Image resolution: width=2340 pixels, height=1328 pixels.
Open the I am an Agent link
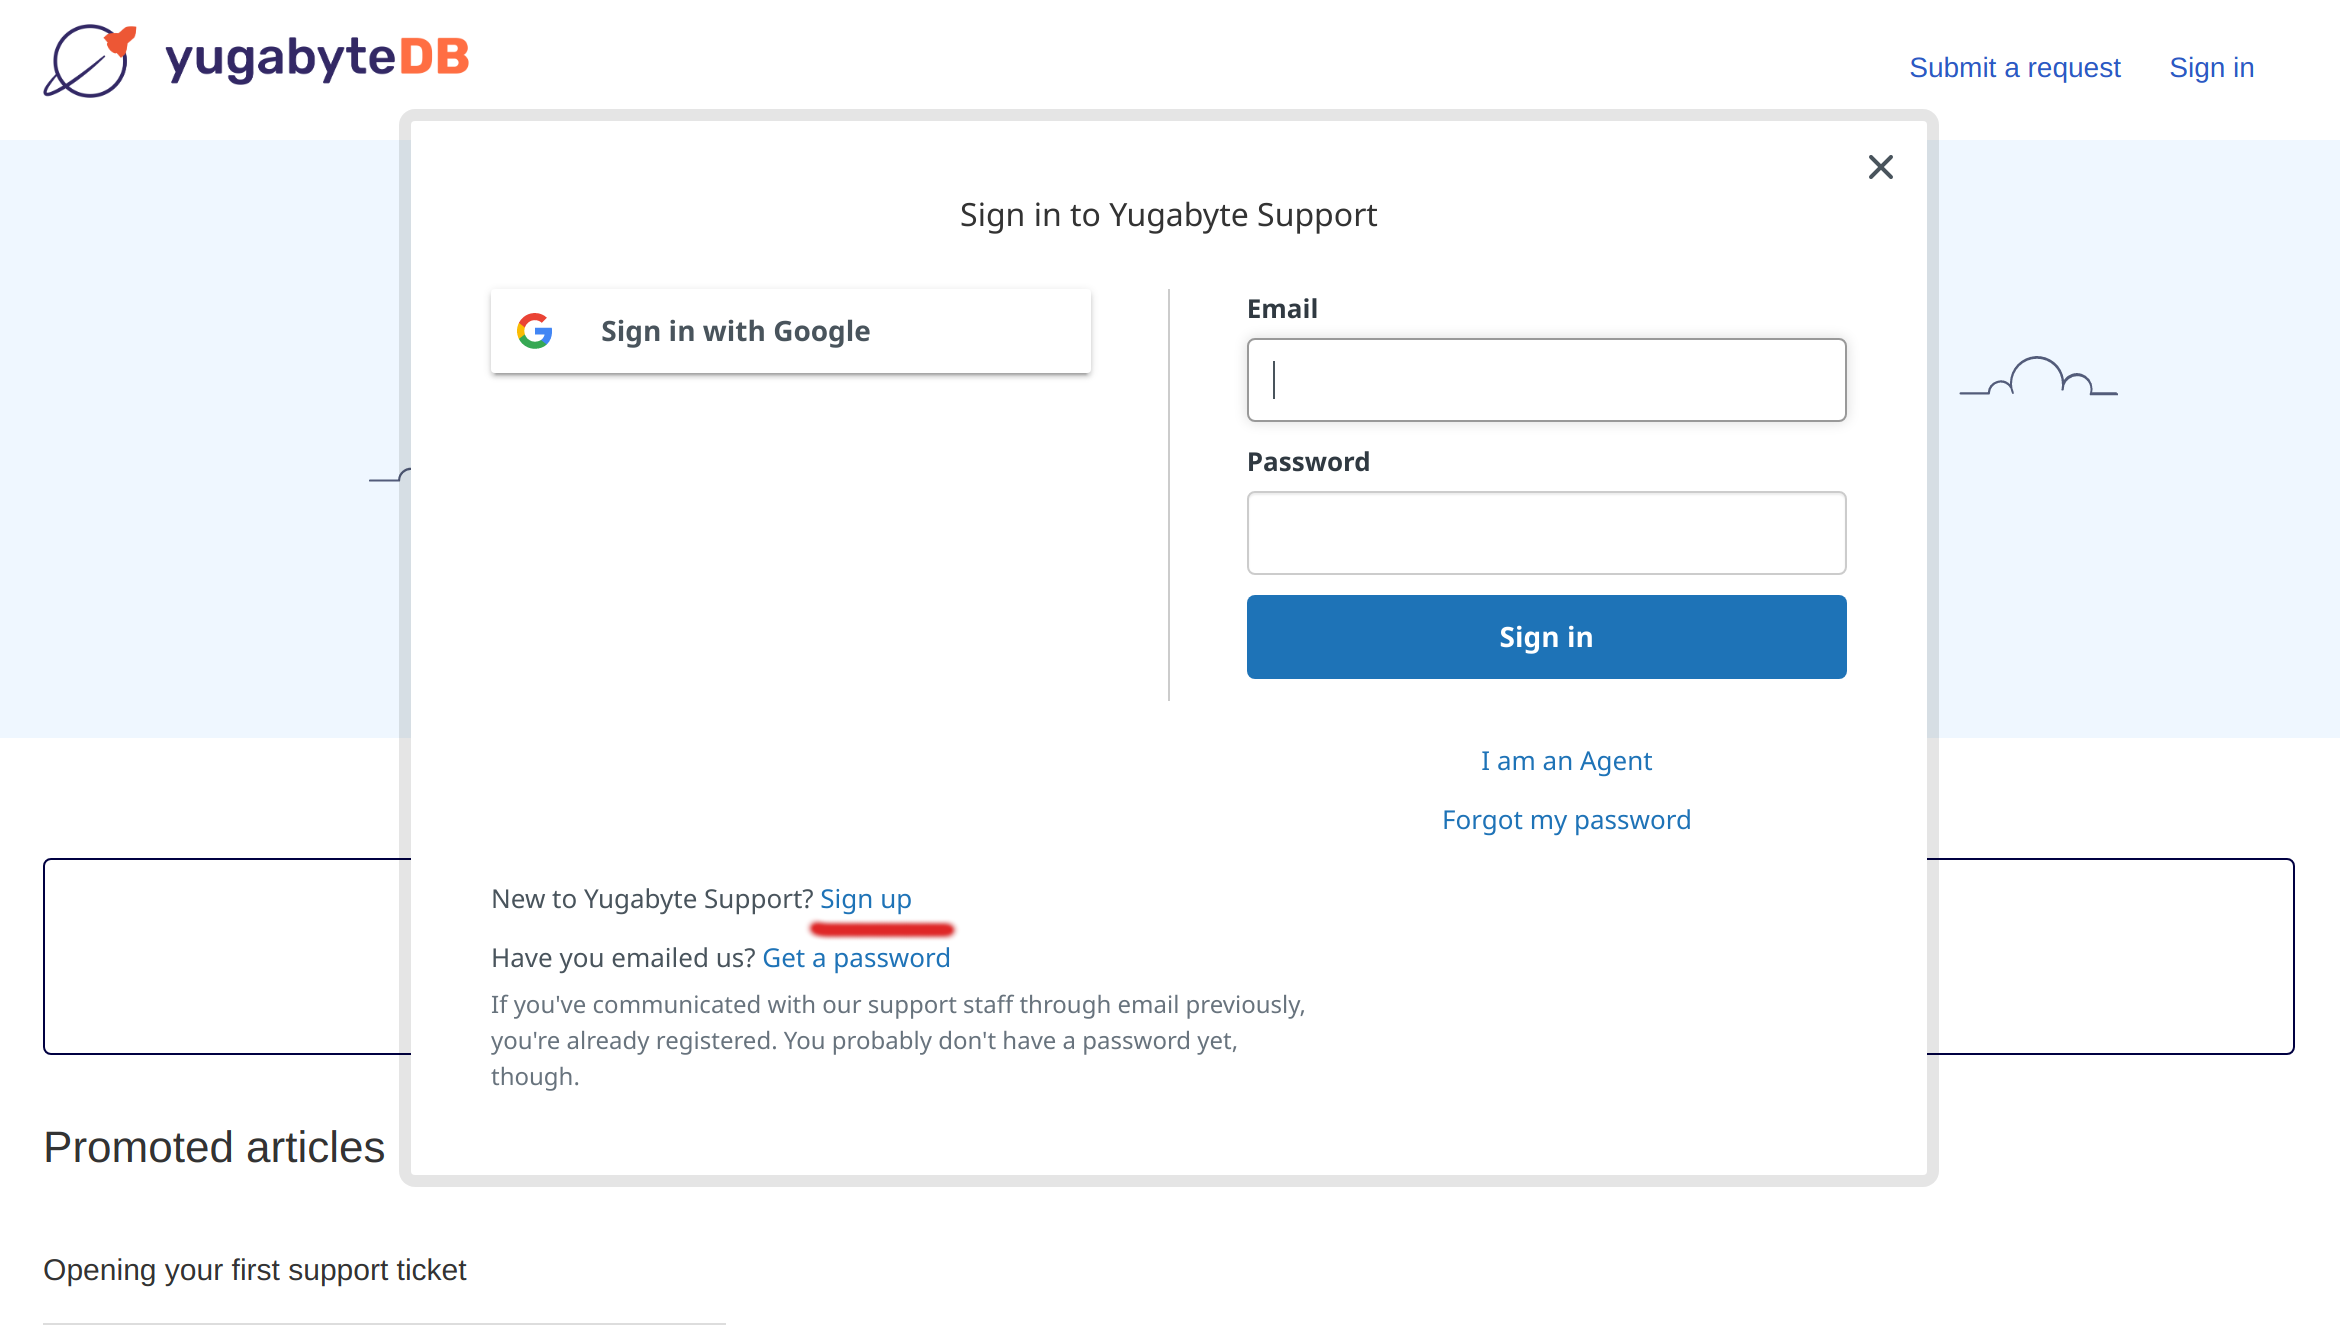[1566, 761]
